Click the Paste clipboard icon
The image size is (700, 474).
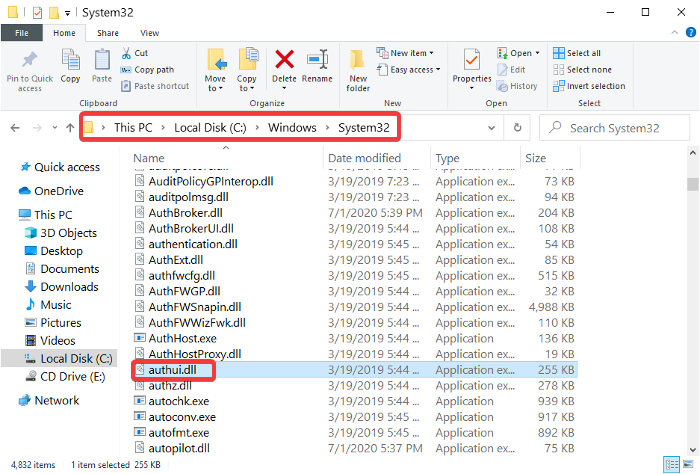102,60
